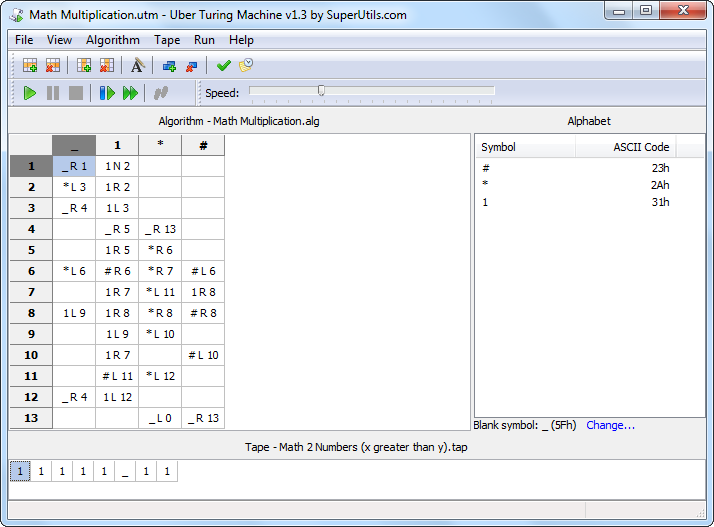Screen dimensions: 714x527
Task: Click the add state row icon
Action: pyautogui.click(x=30, y=66)
